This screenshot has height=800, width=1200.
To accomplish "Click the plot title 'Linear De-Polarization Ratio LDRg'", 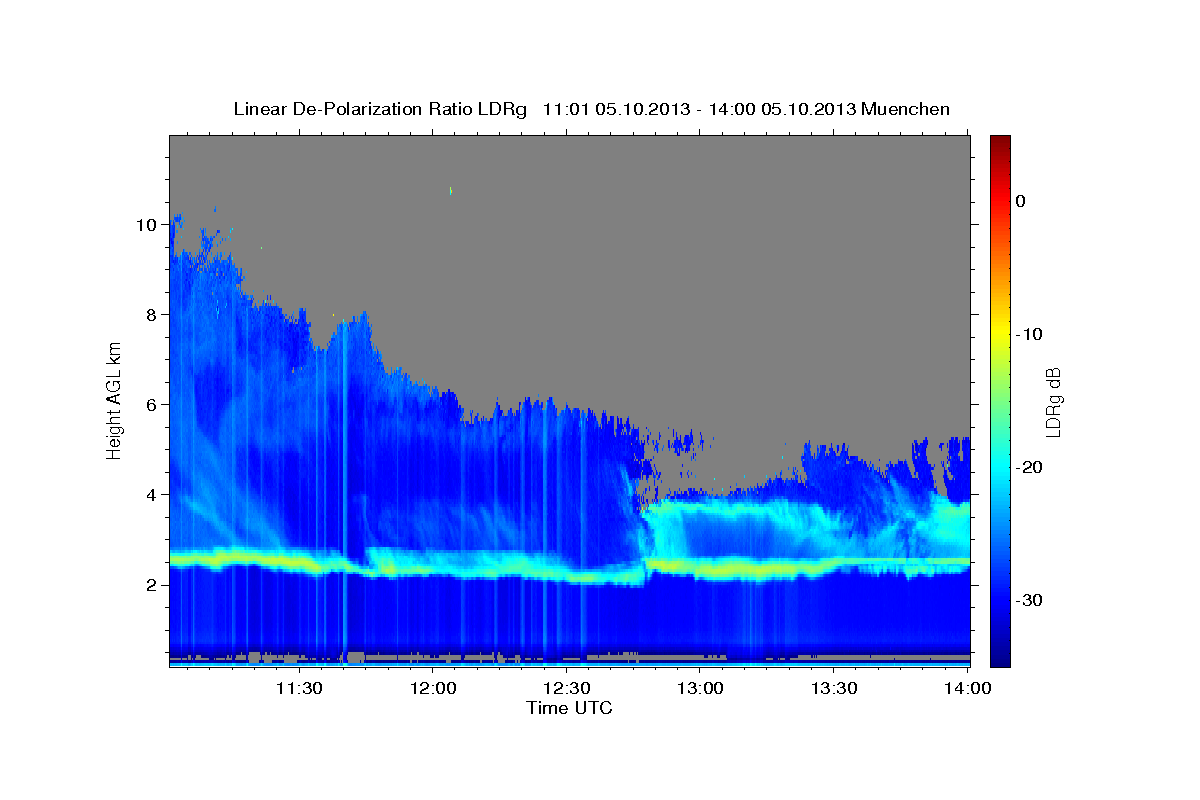I will [379, 109].
